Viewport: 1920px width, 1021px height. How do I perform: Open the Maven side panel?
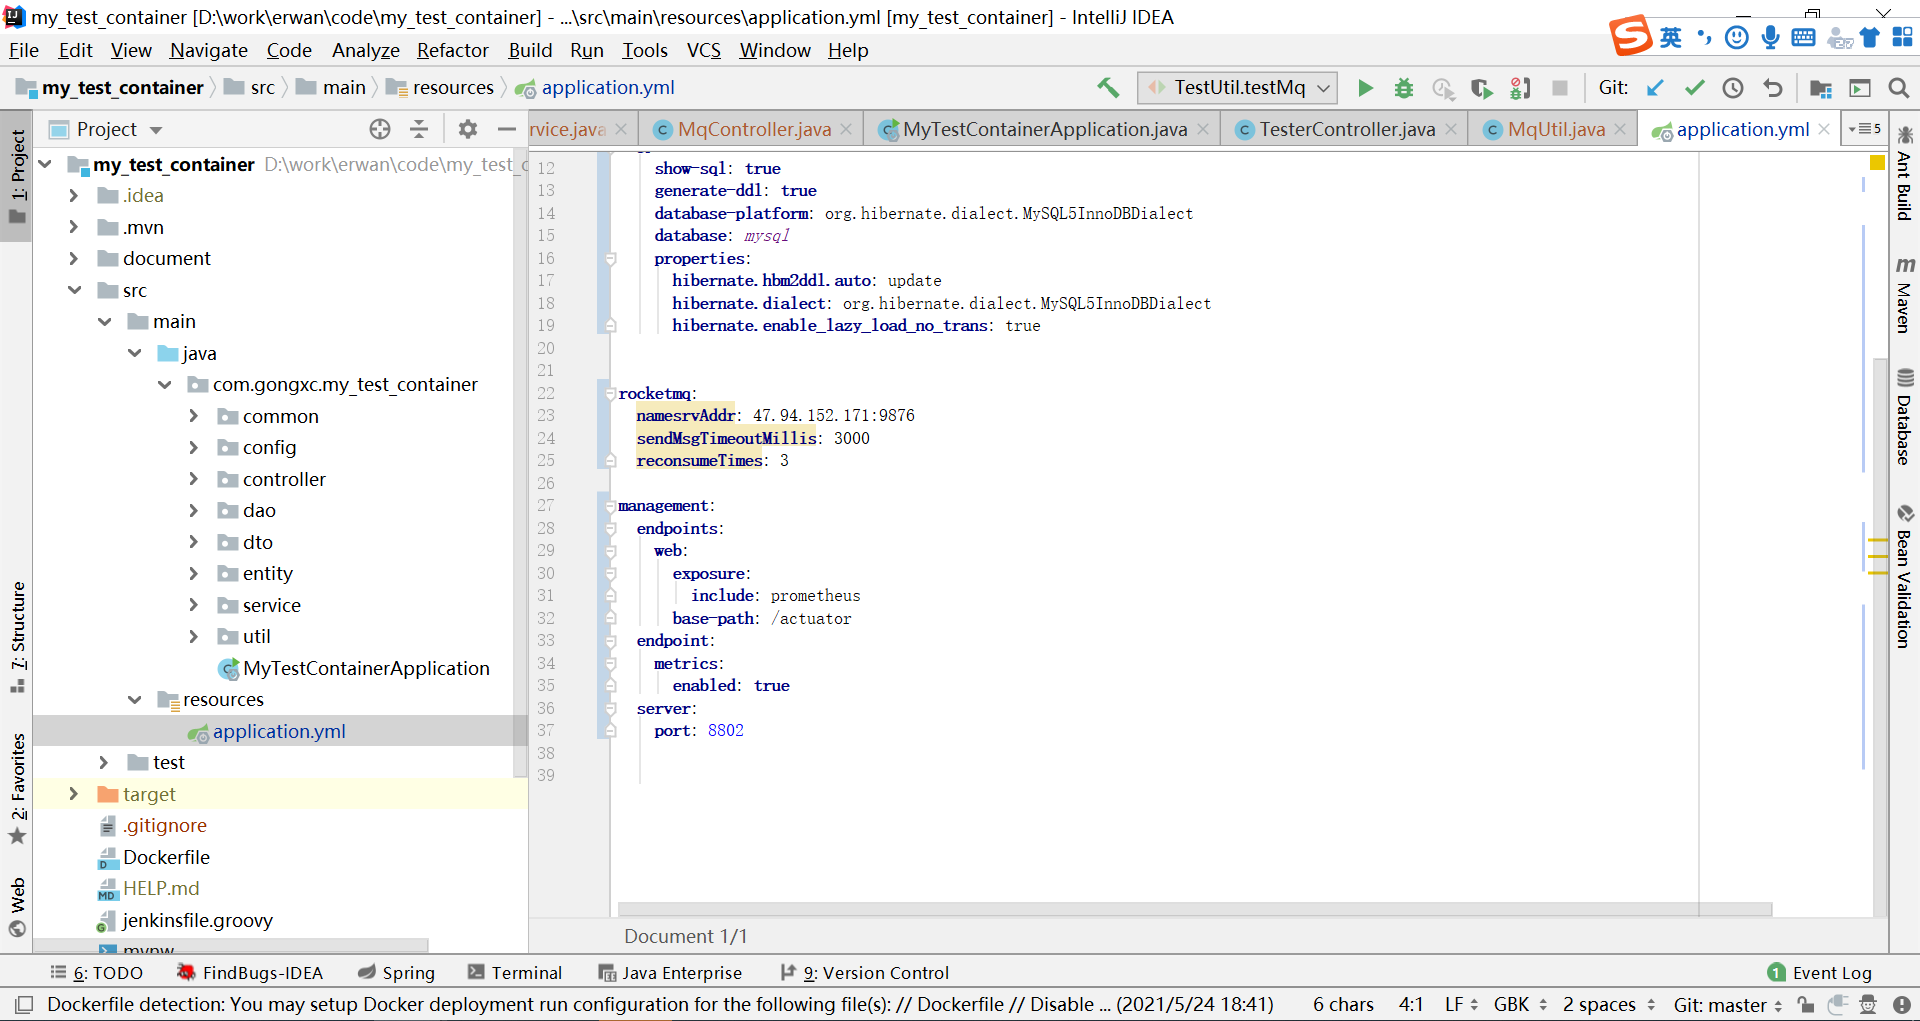pyautogui.click(x=1904, y=294)
